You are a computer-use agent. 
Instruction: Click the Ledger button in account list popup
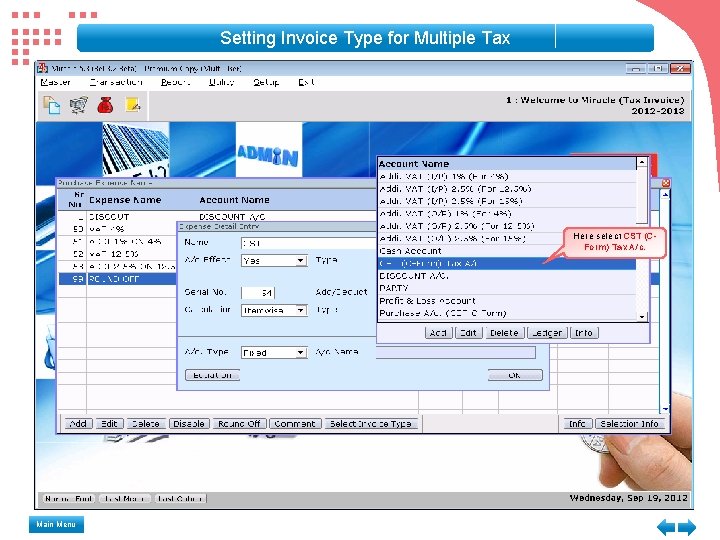[547, 333]
